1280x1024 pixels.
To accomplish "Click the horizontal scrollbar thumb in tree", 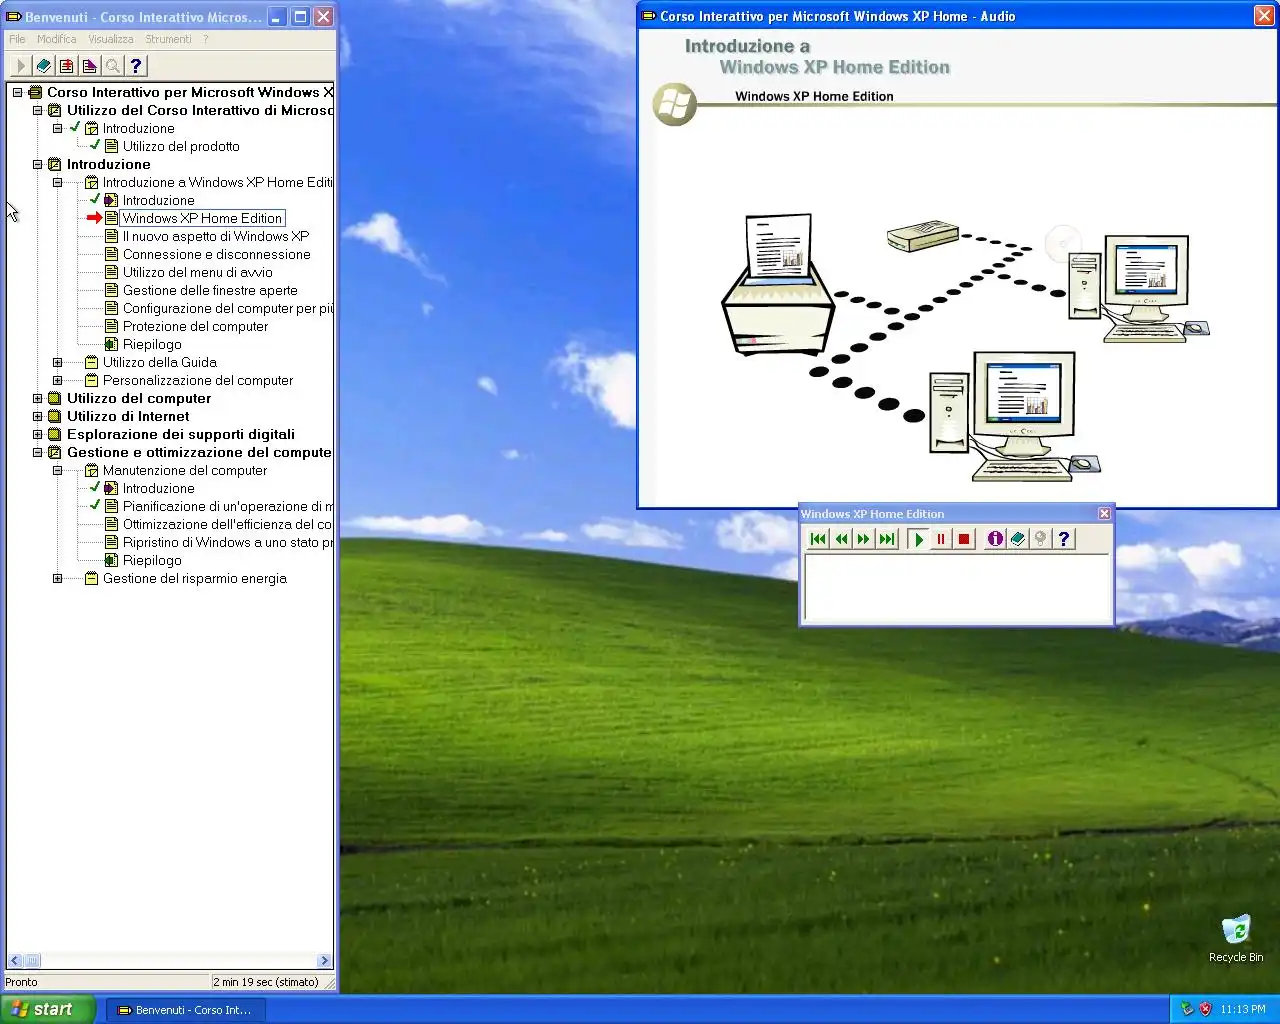I will [x=32, y=961].
